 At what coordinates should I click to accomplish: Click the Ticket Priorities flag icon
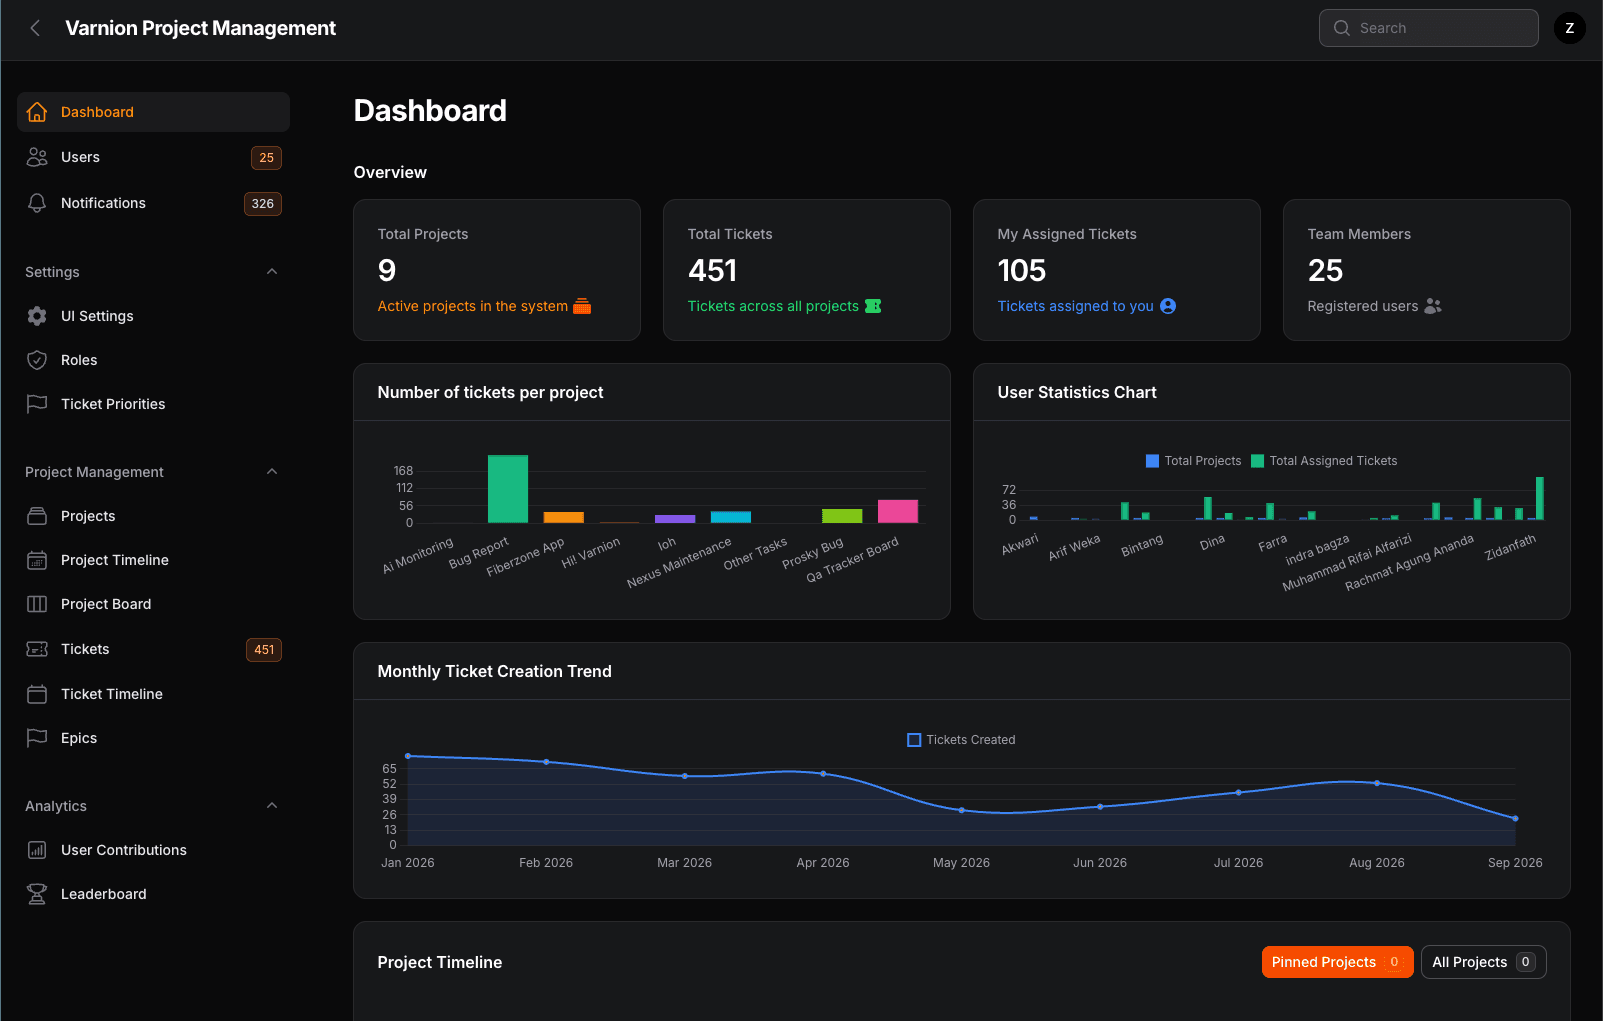point(37,404)
